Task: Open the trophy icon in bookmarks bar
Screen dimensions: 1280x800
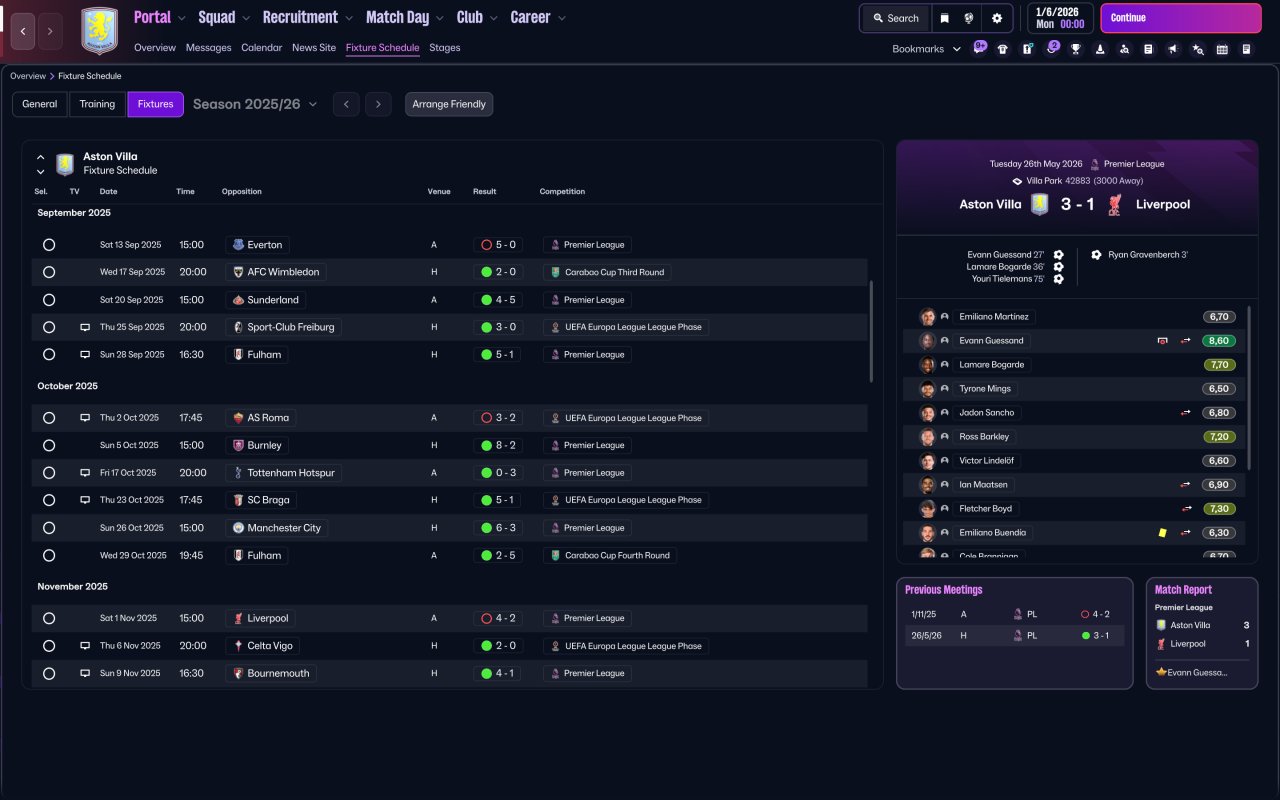Action: [1076, 49]
